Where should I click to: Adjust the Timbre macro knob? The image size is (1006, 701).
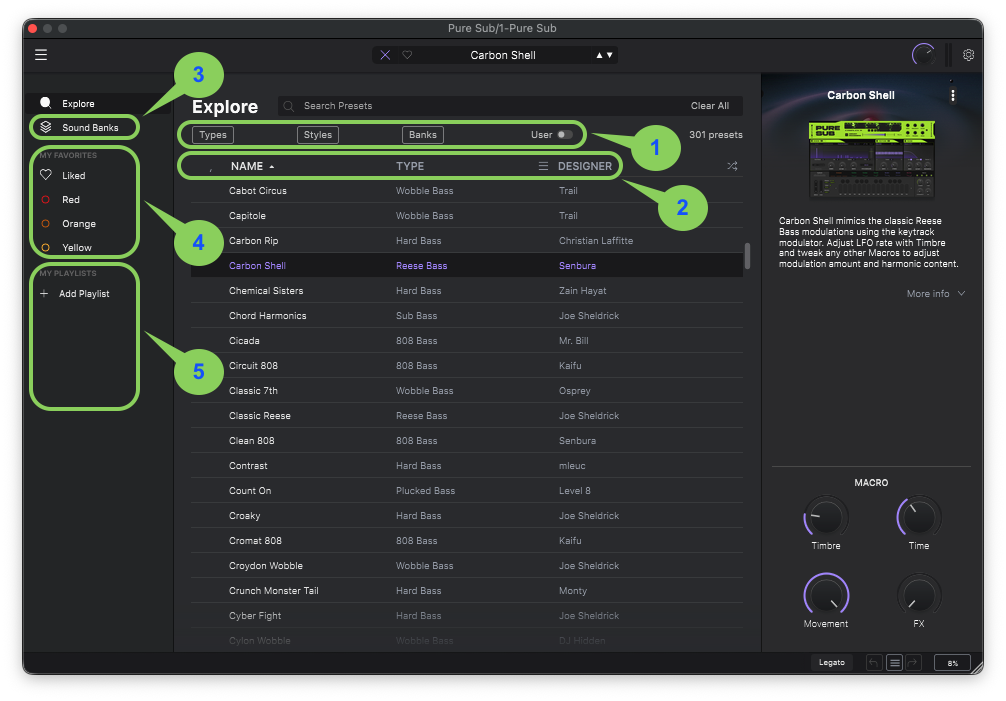click(x=826, y=517)
